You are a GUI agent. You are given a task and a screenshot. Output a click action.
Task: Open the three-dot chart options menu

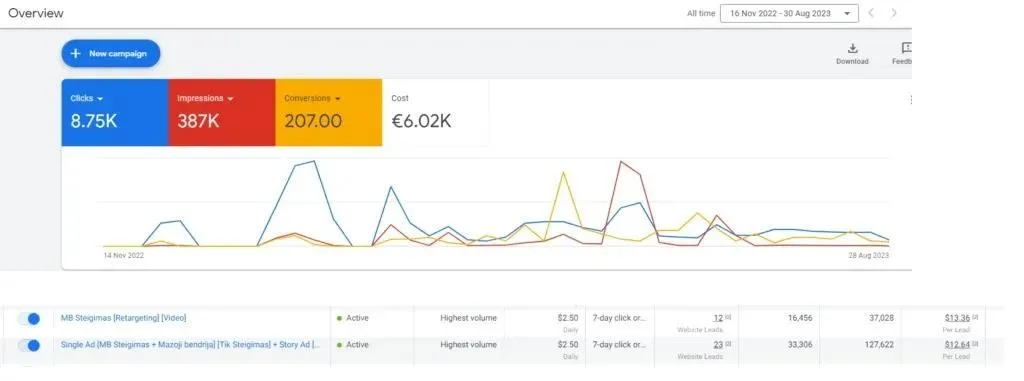(910, 99)
